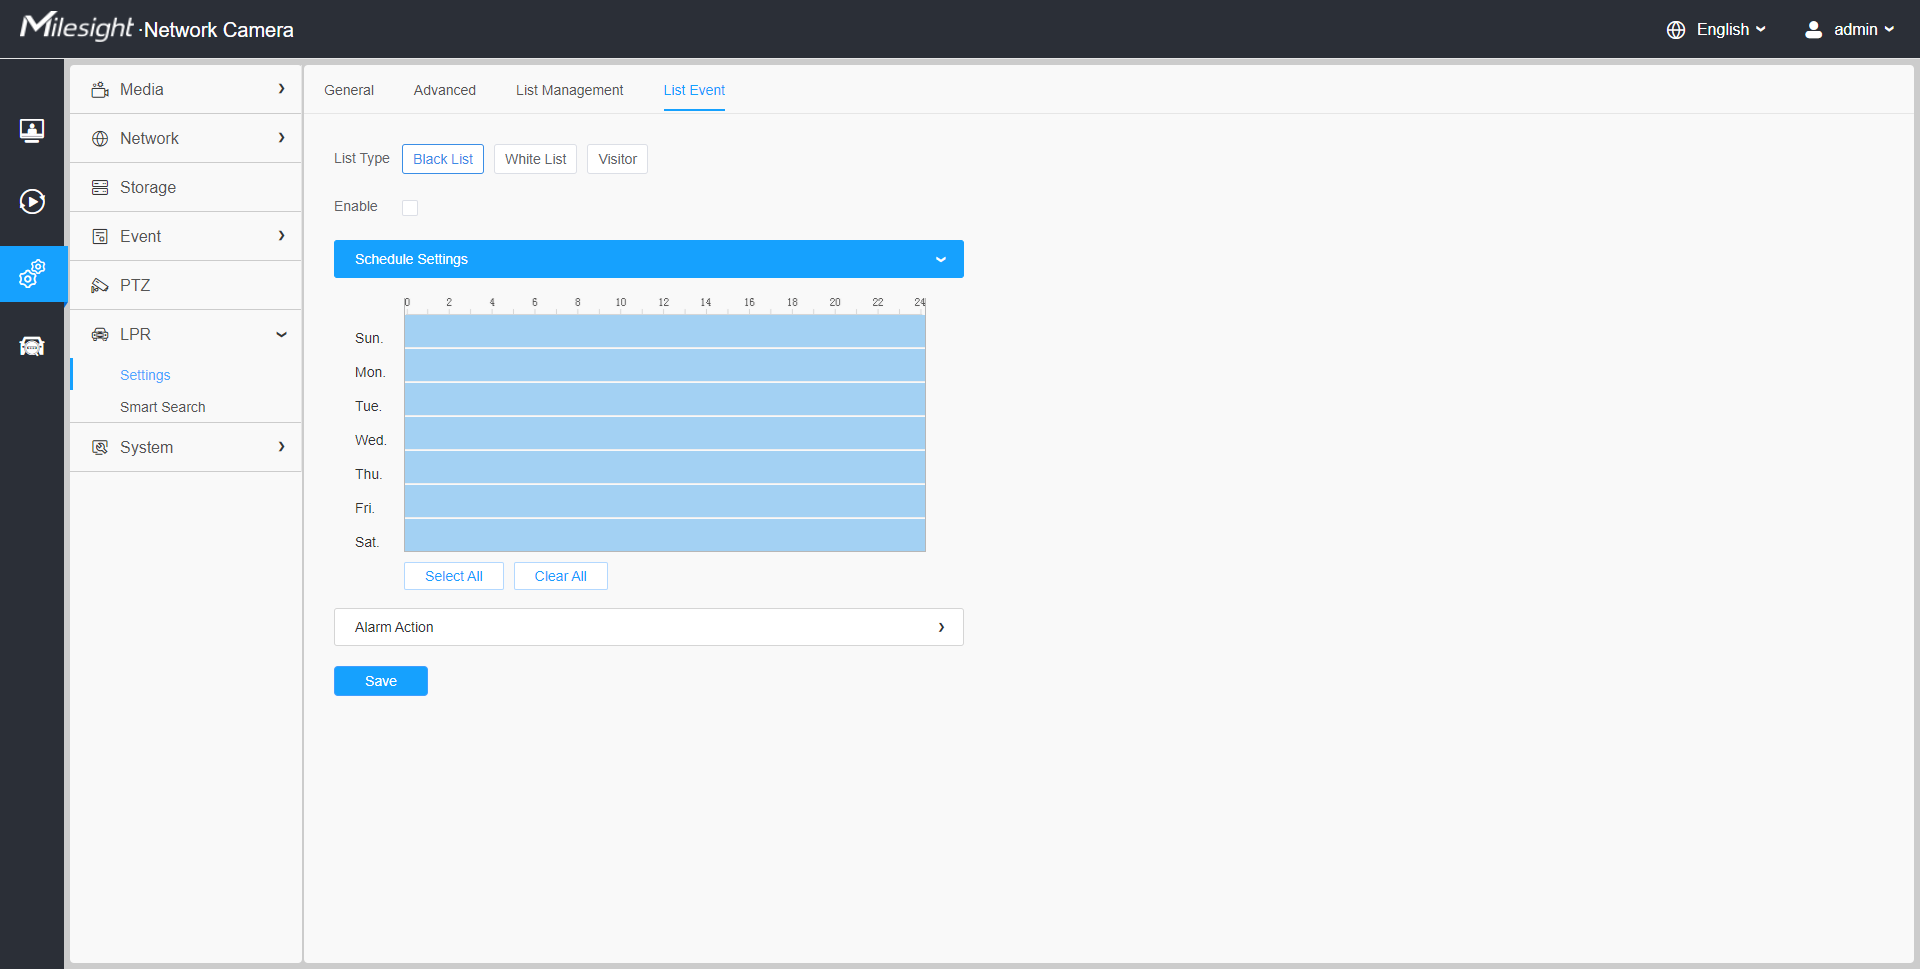Open Smart Search under LPR
This screenshot has height=969, width=1920.
click(x=162, y=407)
